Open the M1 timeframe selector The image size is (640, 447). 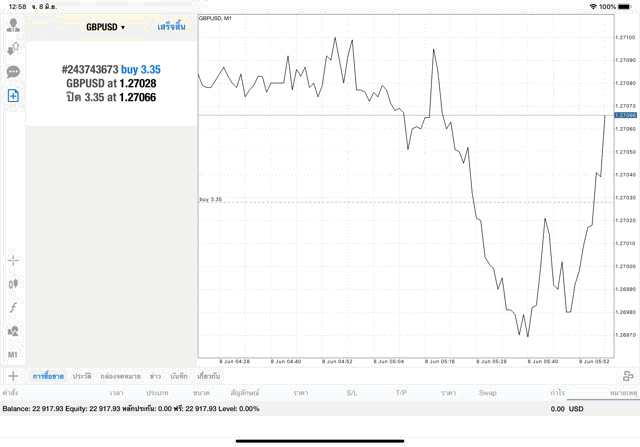13,354
